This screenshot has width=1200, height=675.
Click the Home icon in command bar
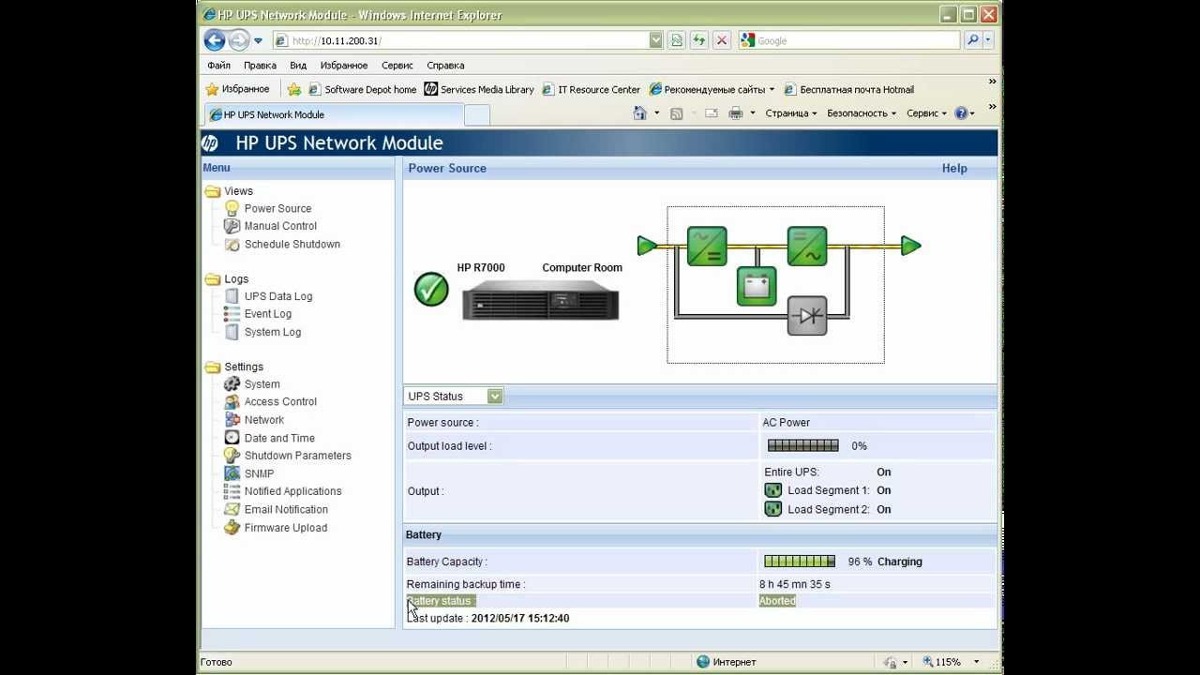pos(640,113)
